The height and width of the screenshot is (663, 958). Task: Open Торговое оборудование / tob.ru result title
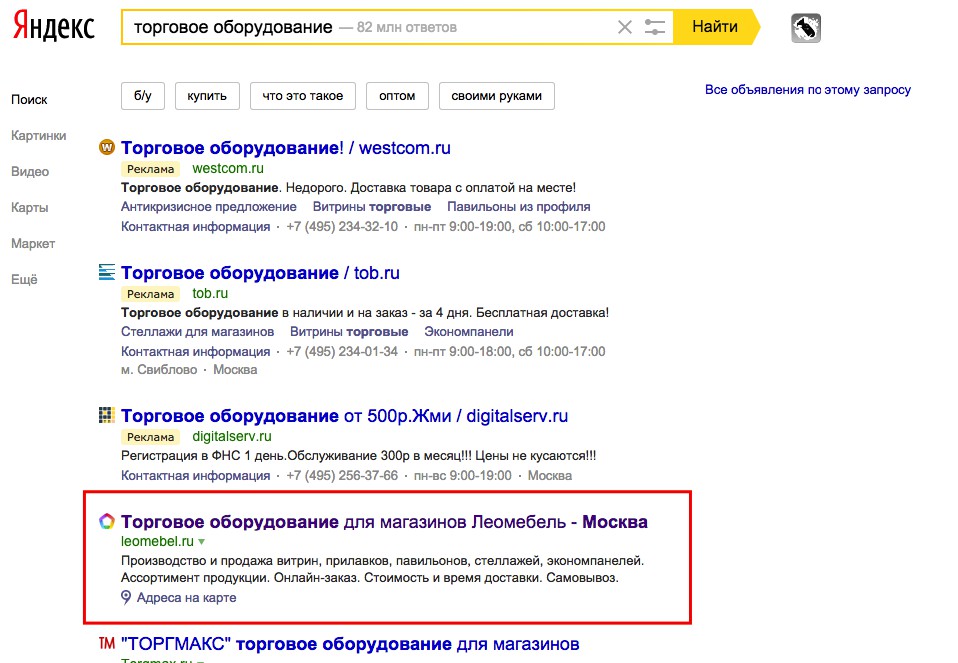(260, 273)
